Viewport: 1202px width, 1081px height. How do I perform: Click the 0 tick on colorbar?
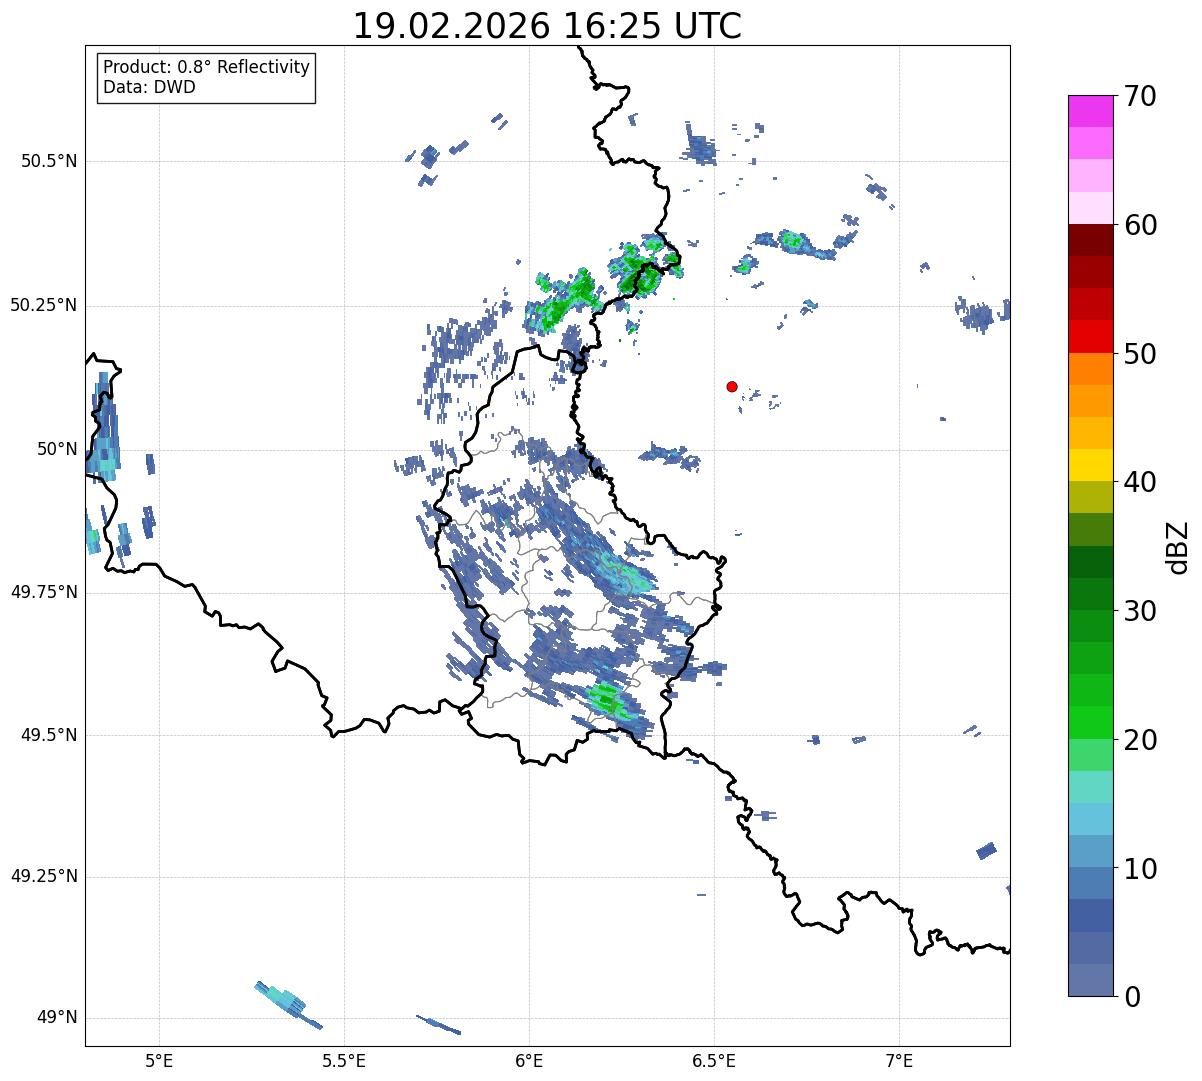point(1132,997)
